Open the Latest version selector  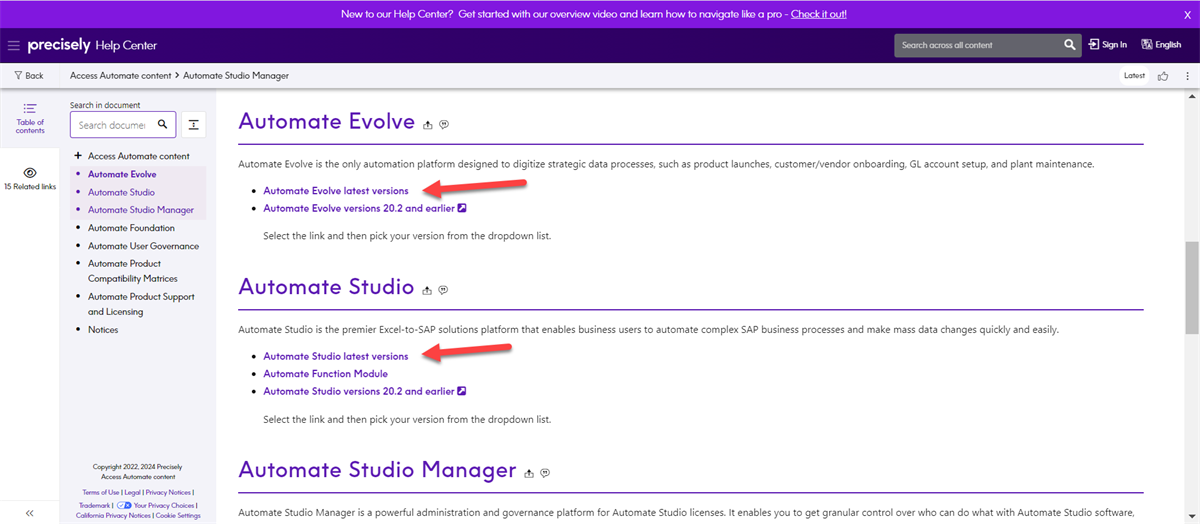[x=1134, y=76]
